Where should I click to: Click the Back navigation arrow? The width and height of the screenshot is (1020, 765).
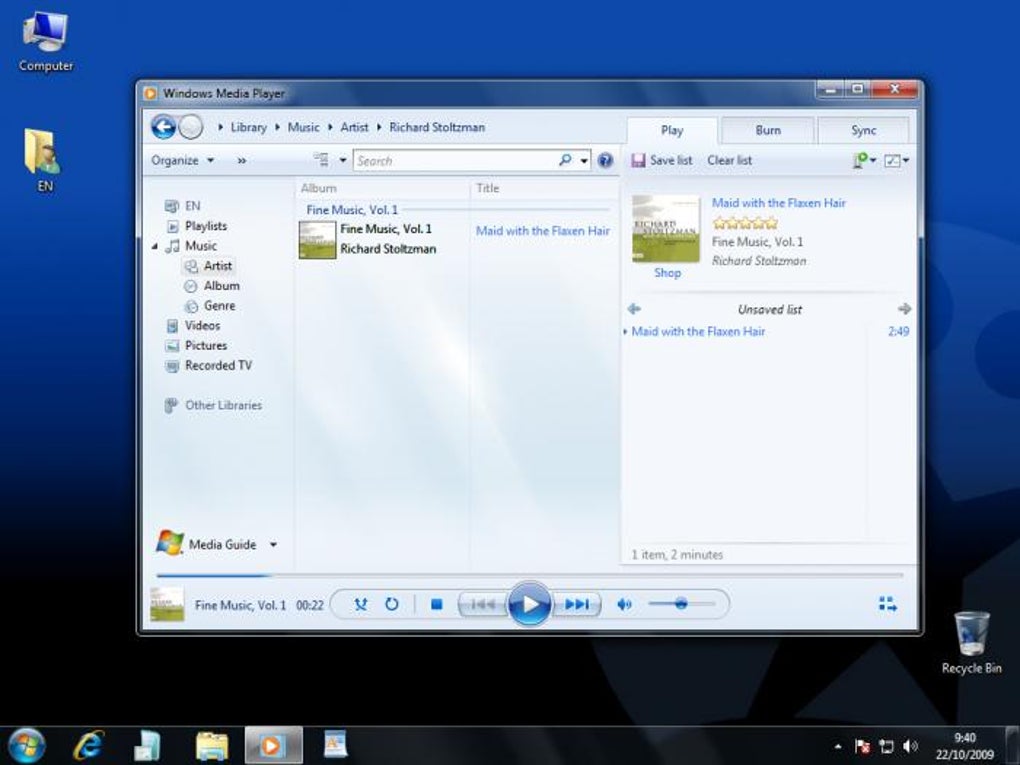pos(163,127)
